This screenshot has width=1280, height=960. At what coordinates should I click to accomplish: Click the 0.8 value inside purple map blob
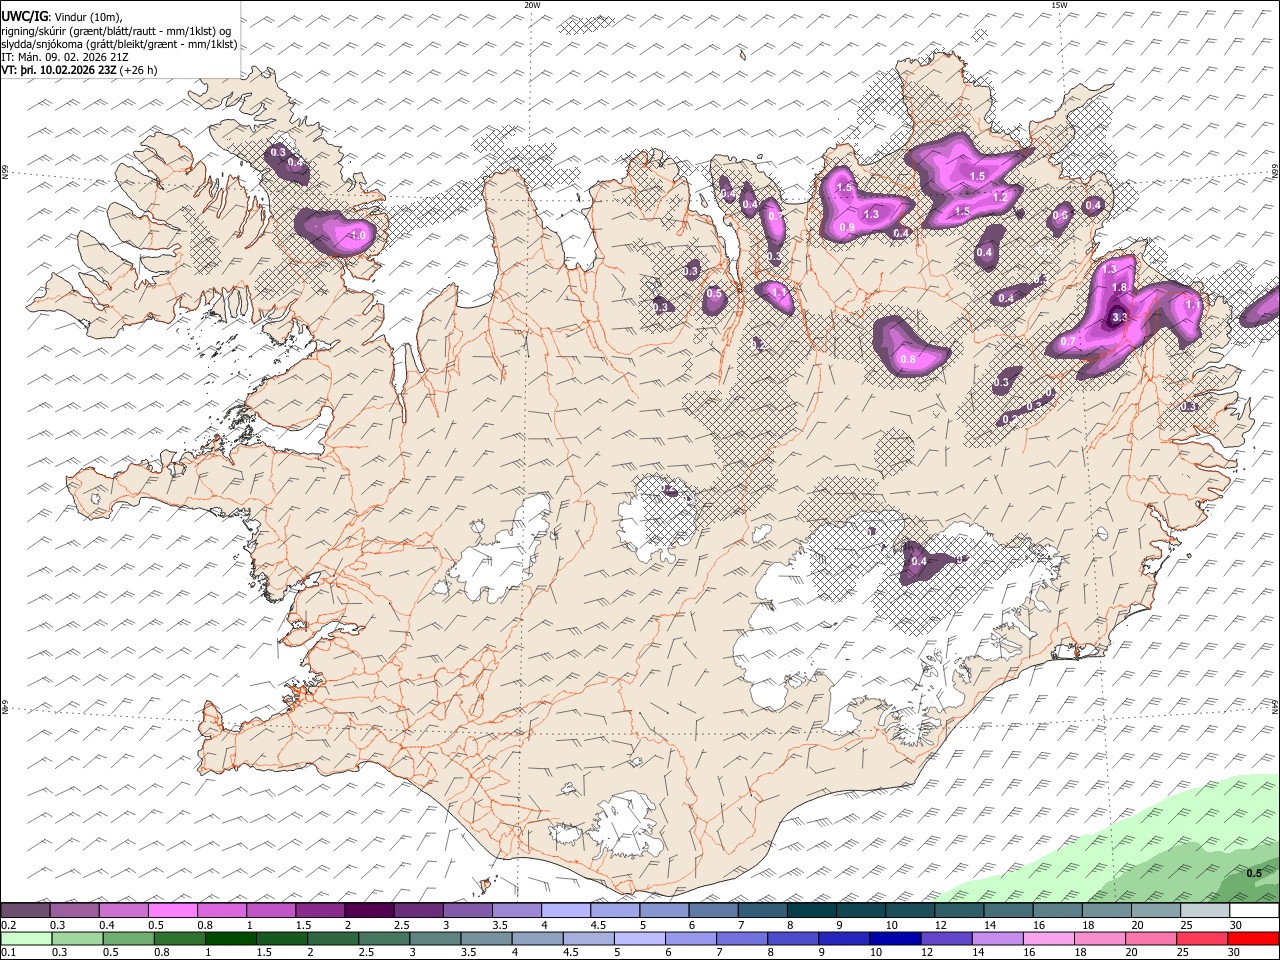click(x=908, y=359)
